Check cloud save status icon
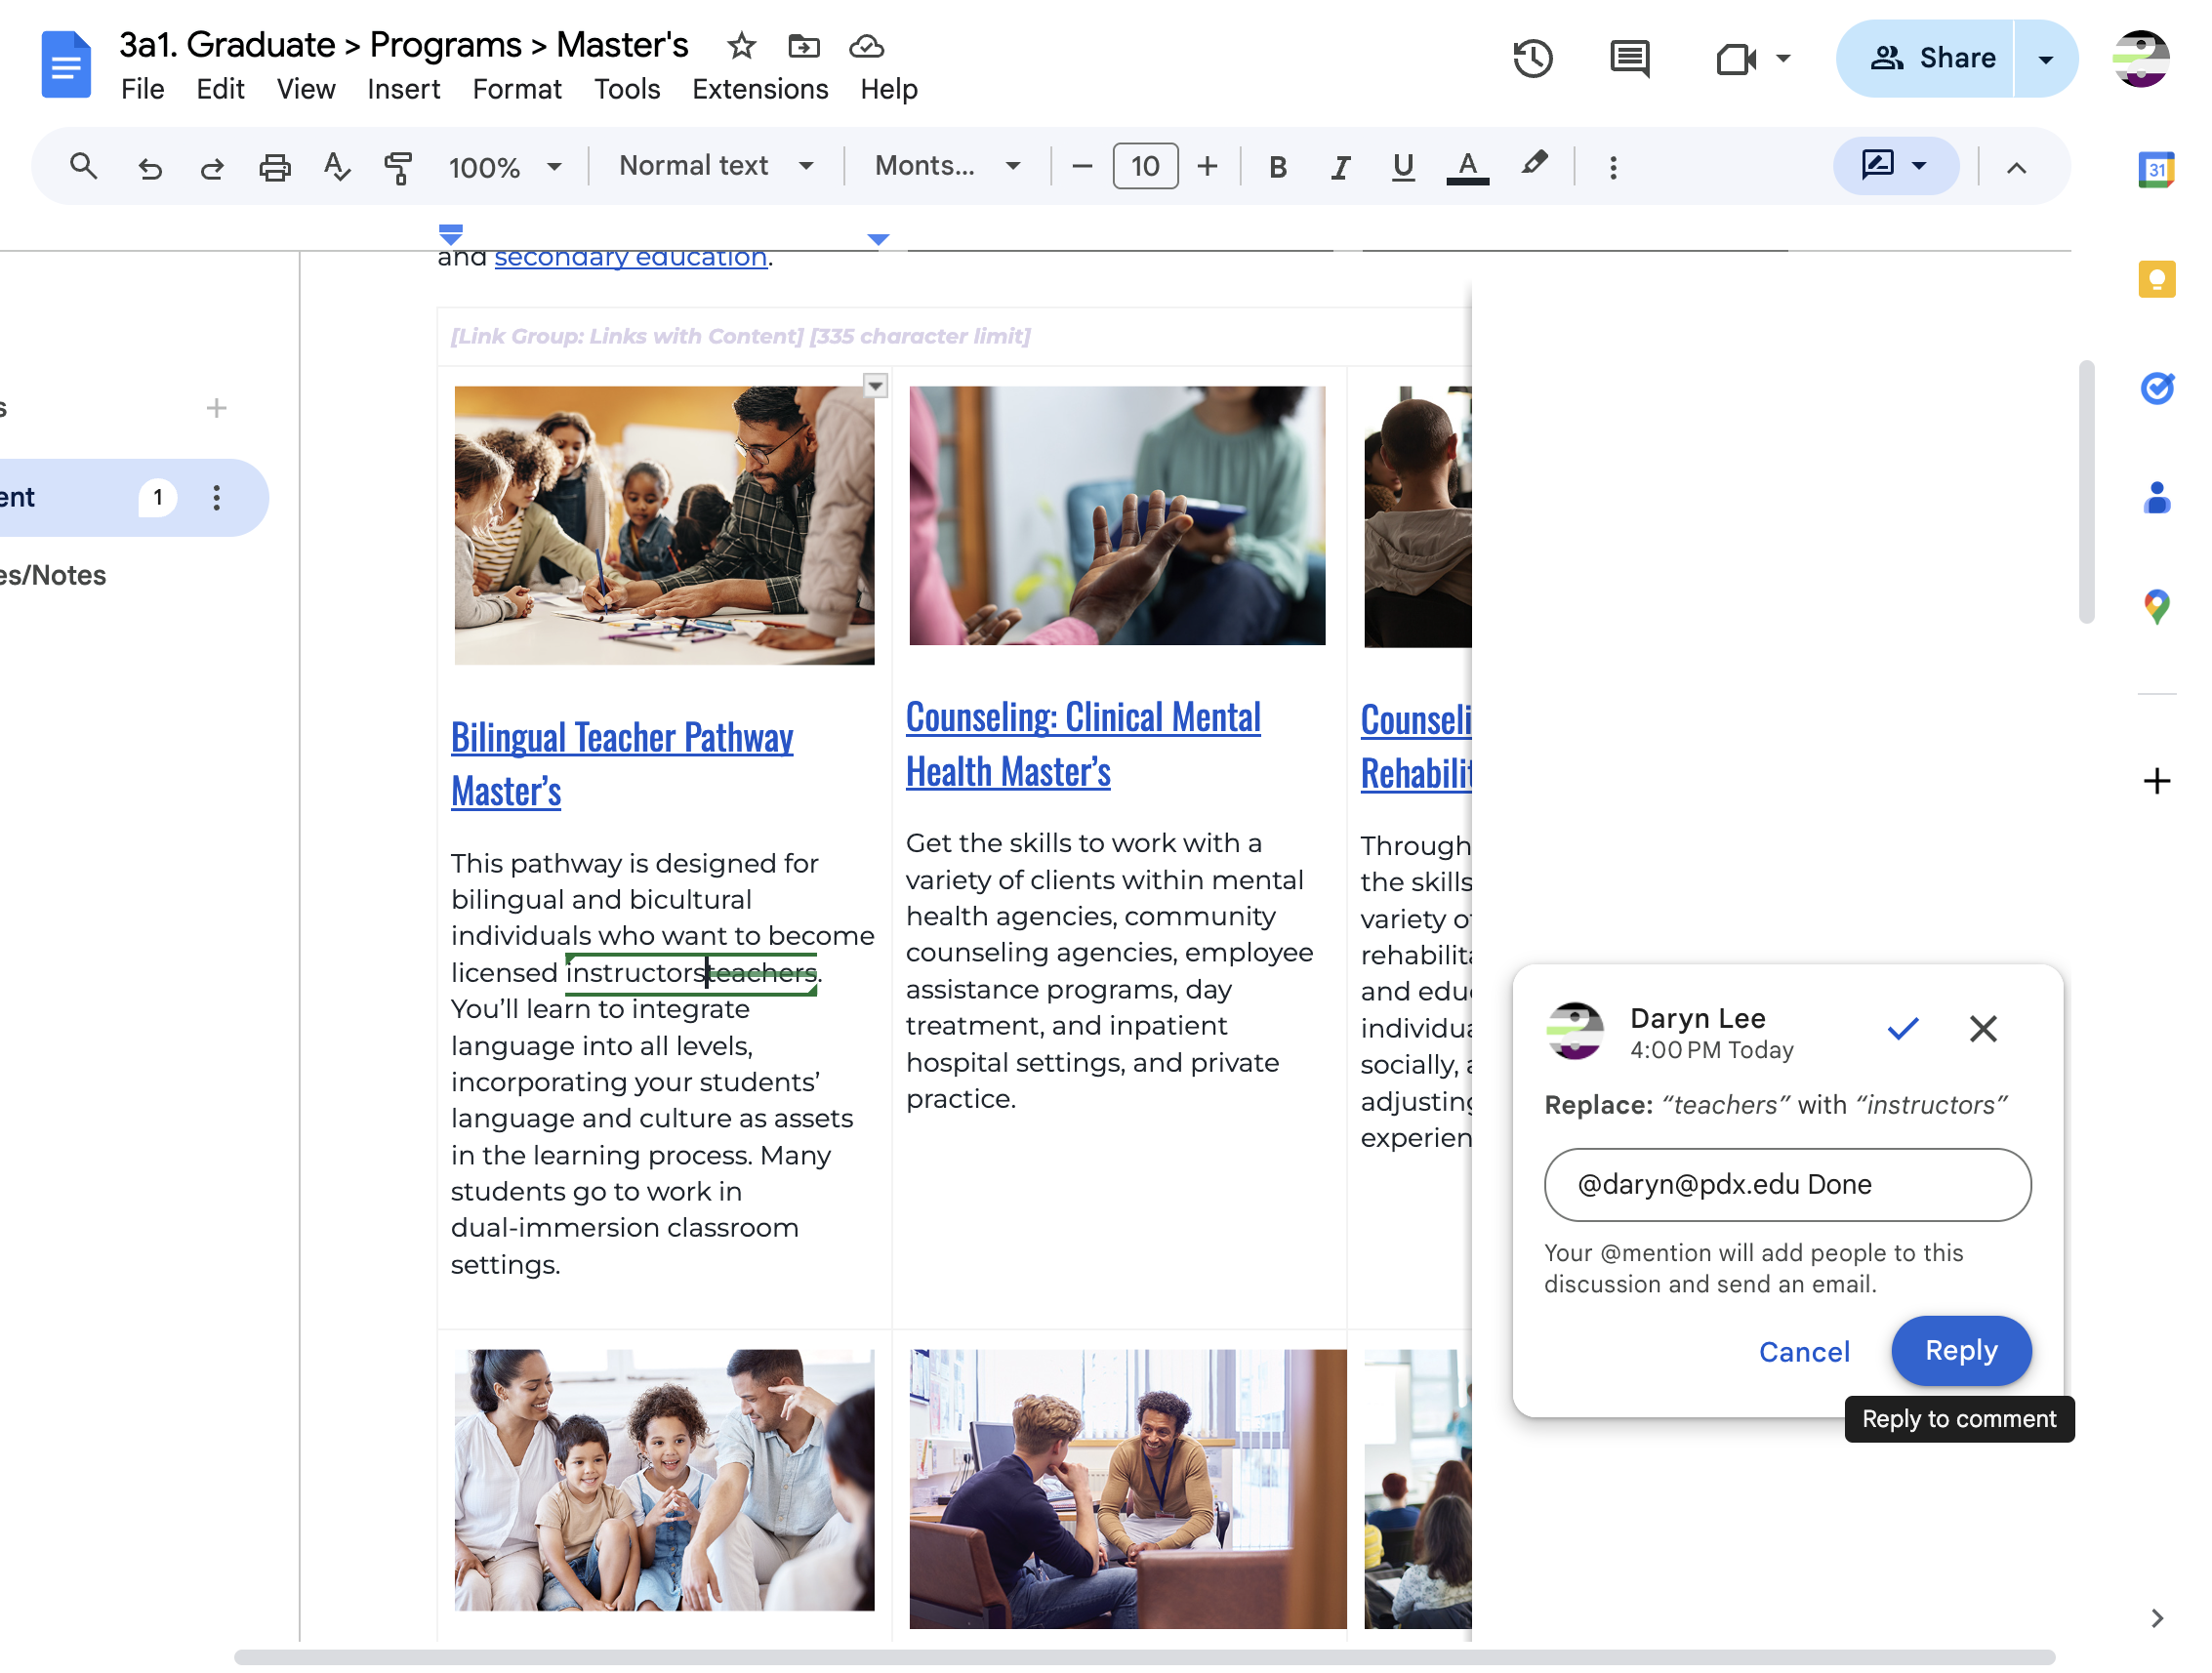2212x1673 pixels. pos(866,46)
